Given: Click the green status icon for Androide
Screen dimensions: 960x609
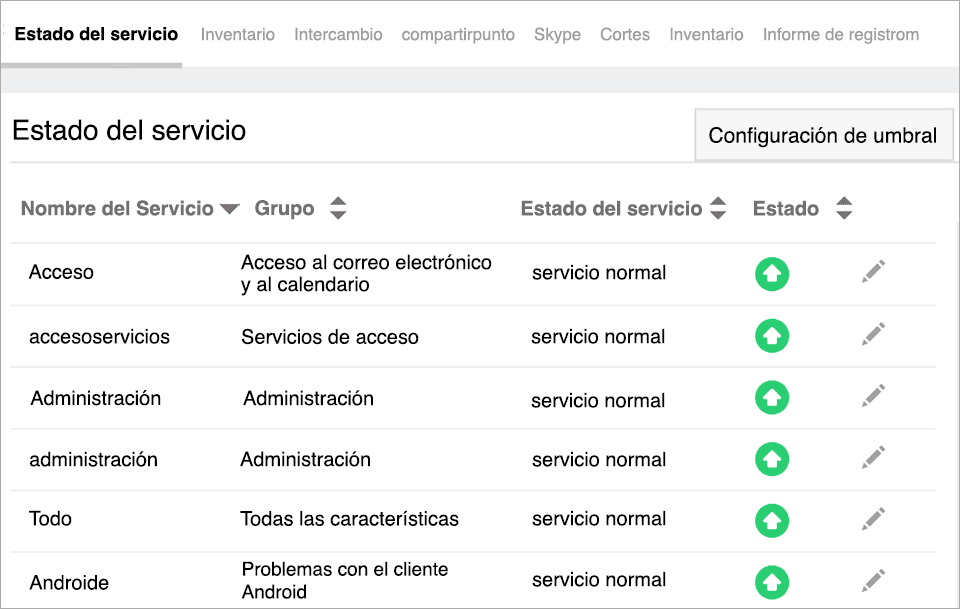Looking at the screenshot, I should [772, 580].
